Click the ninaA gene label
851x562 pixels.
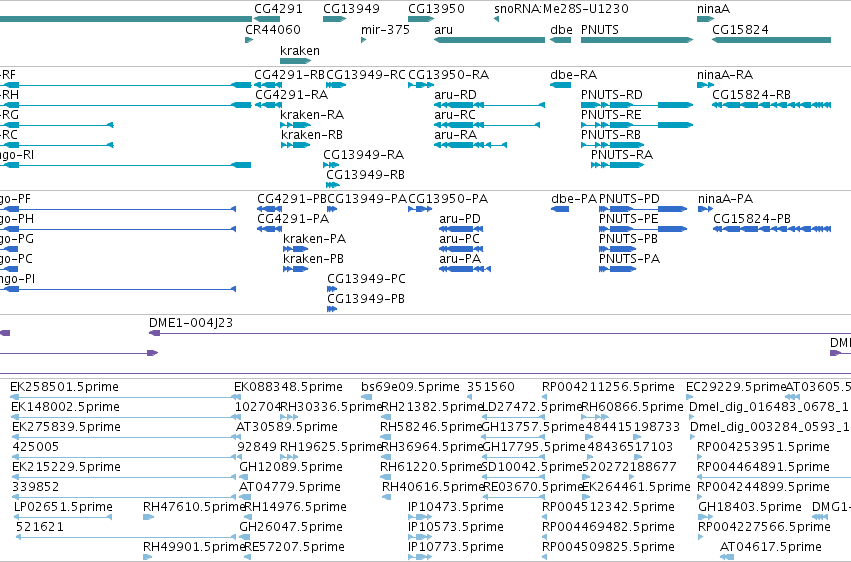713,9
